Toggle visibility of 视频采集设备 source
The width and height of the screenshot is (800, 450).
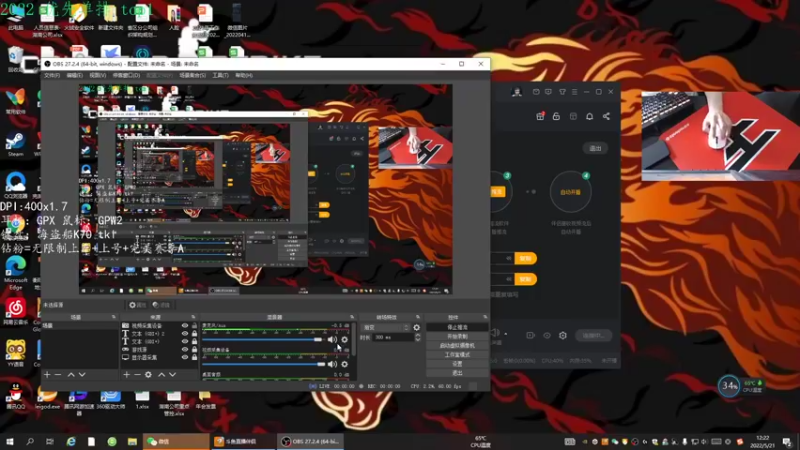point(185,326)
